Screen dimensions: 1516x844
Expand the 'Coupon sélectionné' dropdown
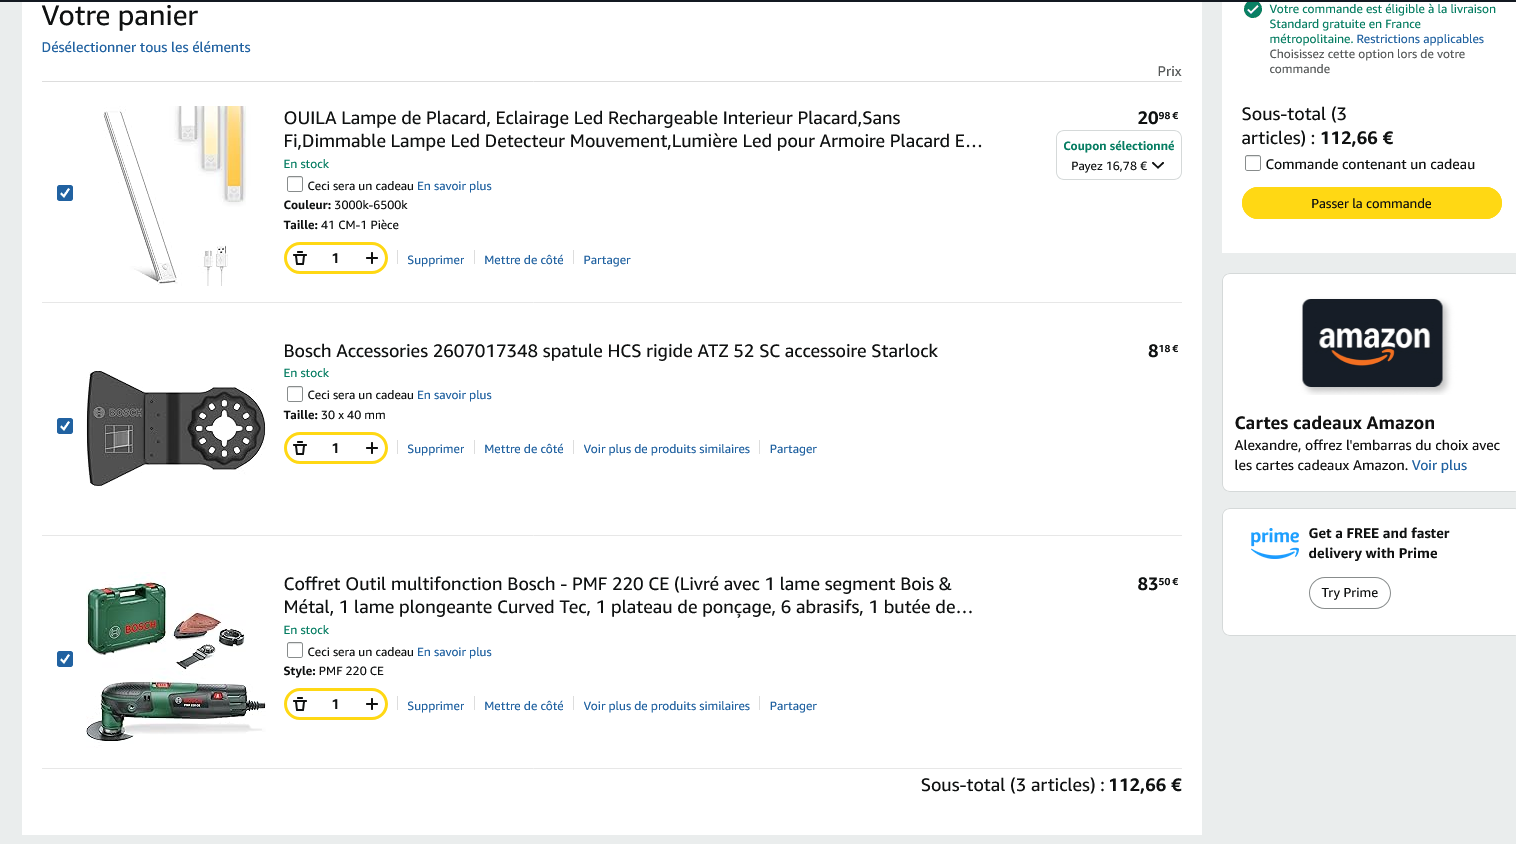1118,156
